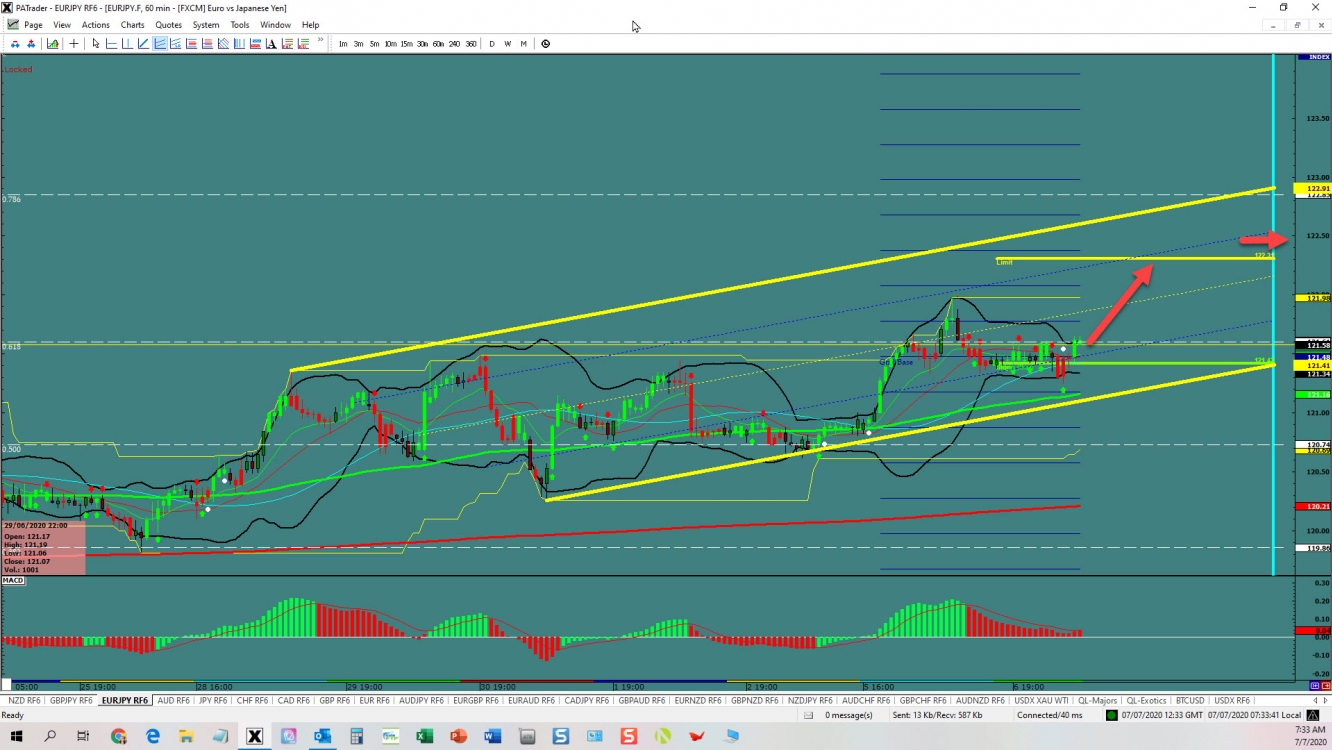The height and width of the screenshot is (750, 1332).
Task: Open the Tools menu
Action: [240, 25]
